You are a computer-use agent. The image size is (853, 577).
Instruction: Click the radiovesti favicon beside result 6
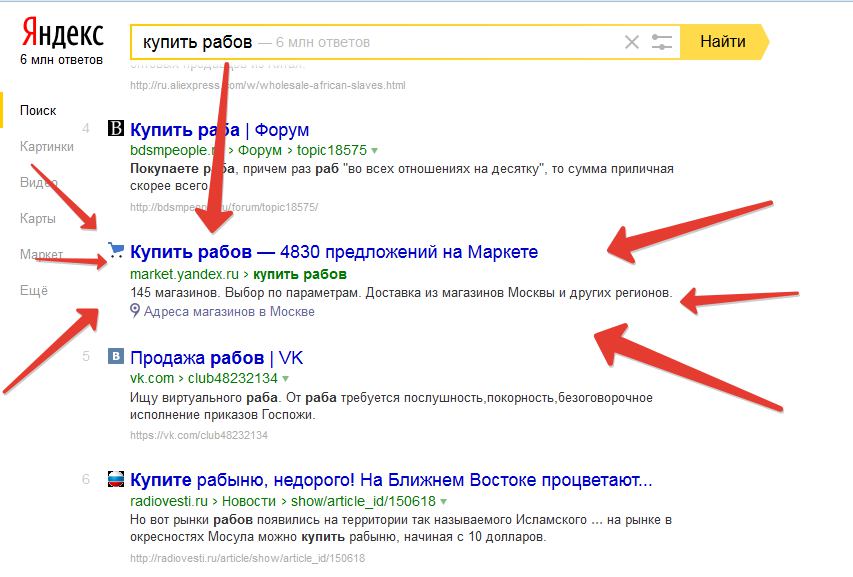point(116,479)
